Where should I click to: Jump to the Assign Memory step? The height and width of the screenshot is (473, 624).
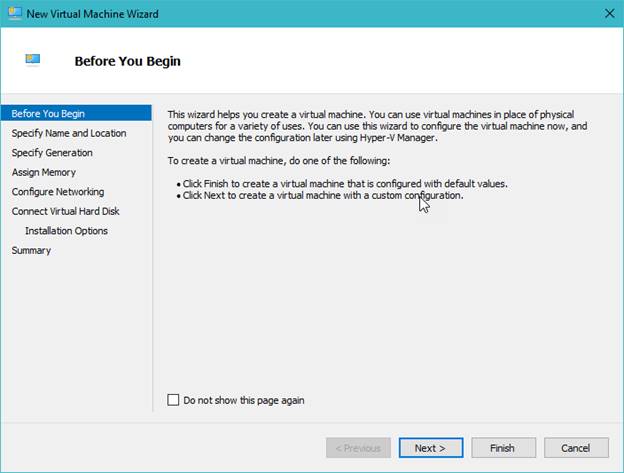(x=44, y=172)
